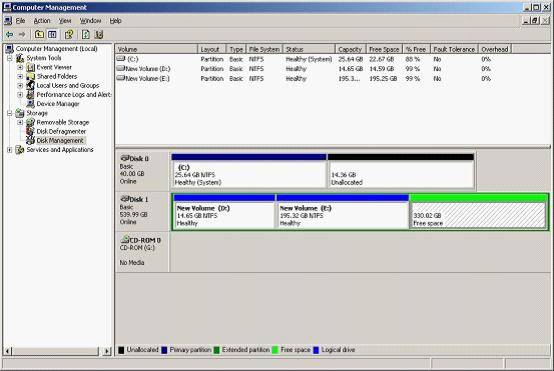Select Device Manager label in tree
554x371 pixels.
pyautogui.click(x=58, y=104)
